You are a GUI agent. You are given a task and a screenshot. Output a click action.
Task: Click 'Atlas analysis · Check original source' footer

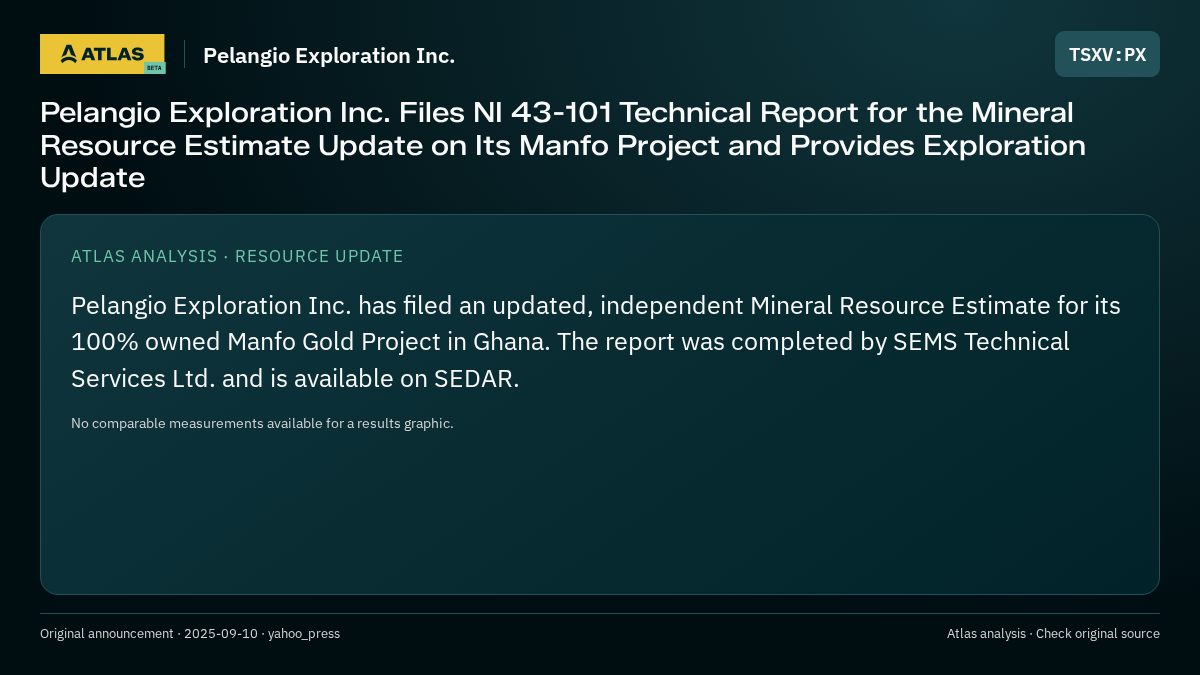click(x=1053, y=633)
